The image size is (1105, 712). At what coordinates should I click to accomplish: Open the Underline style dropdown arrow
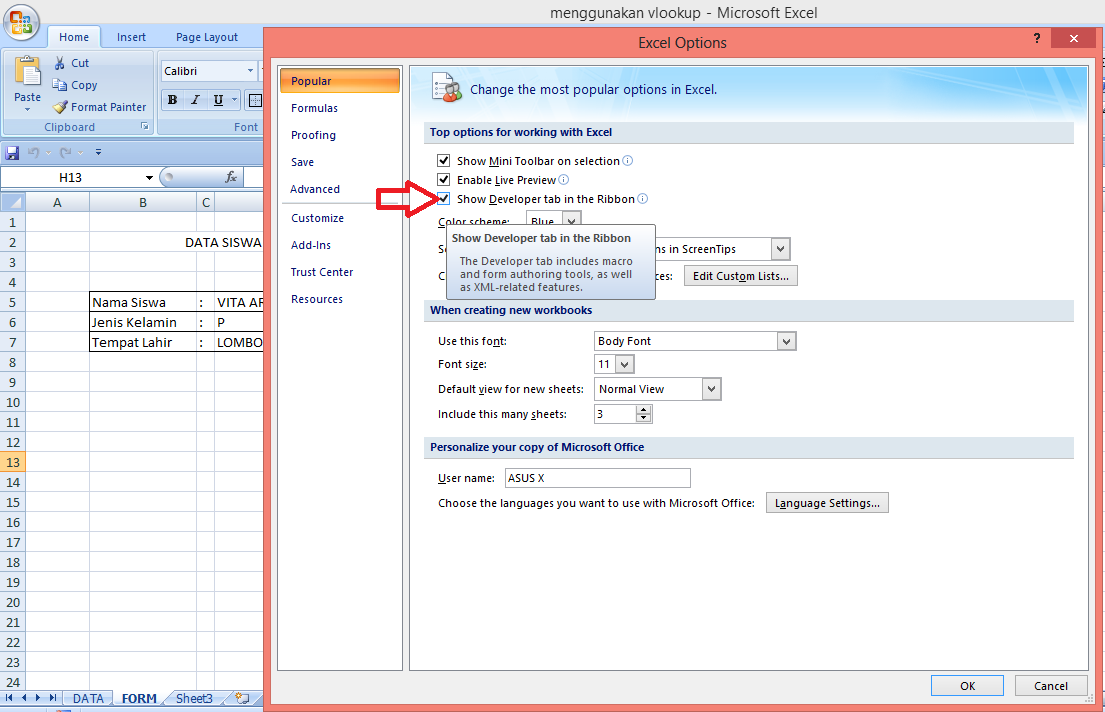point(235,100)
